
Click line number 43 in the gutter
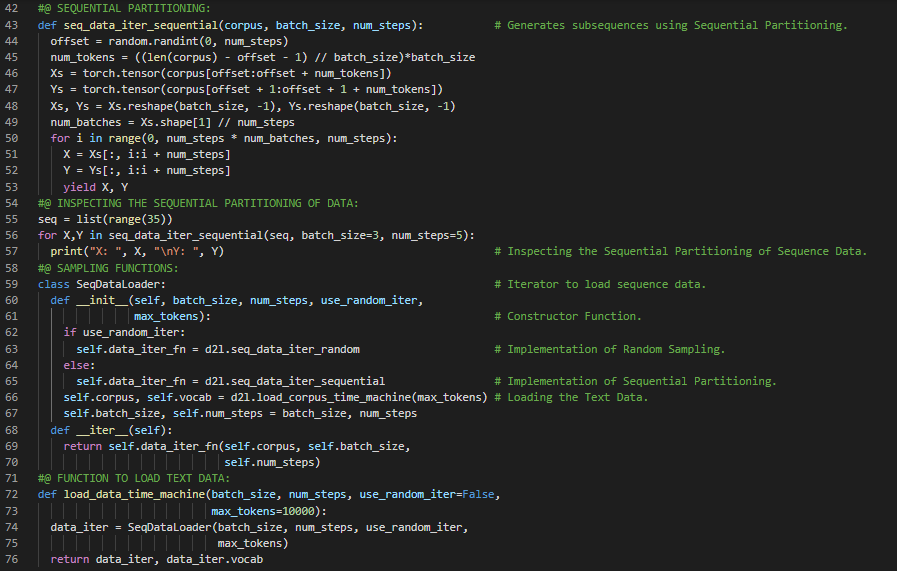[x=14, y=25]
